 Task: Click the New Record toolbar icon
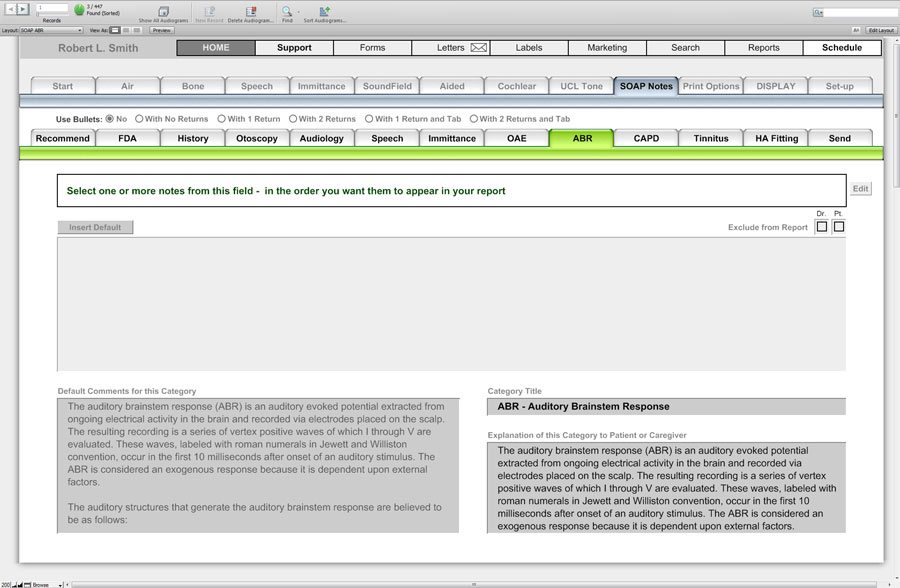click(210, 11)
